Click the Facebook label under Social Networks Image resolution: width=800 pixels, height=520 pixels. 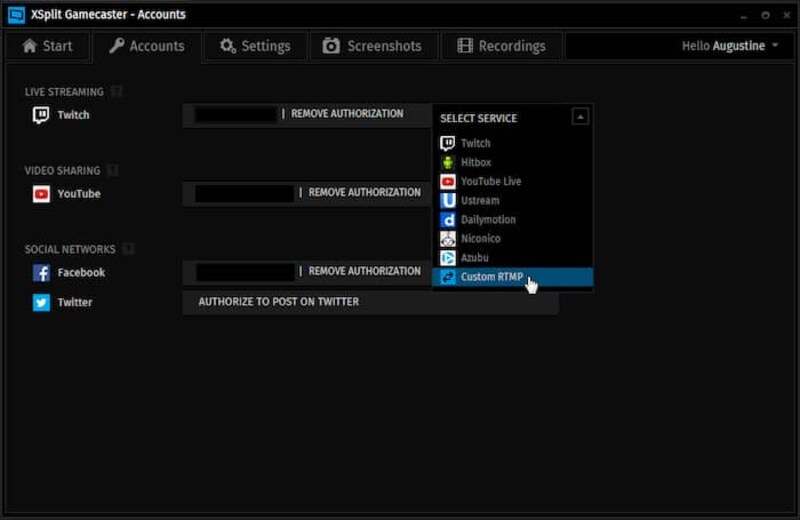(81, 273)
